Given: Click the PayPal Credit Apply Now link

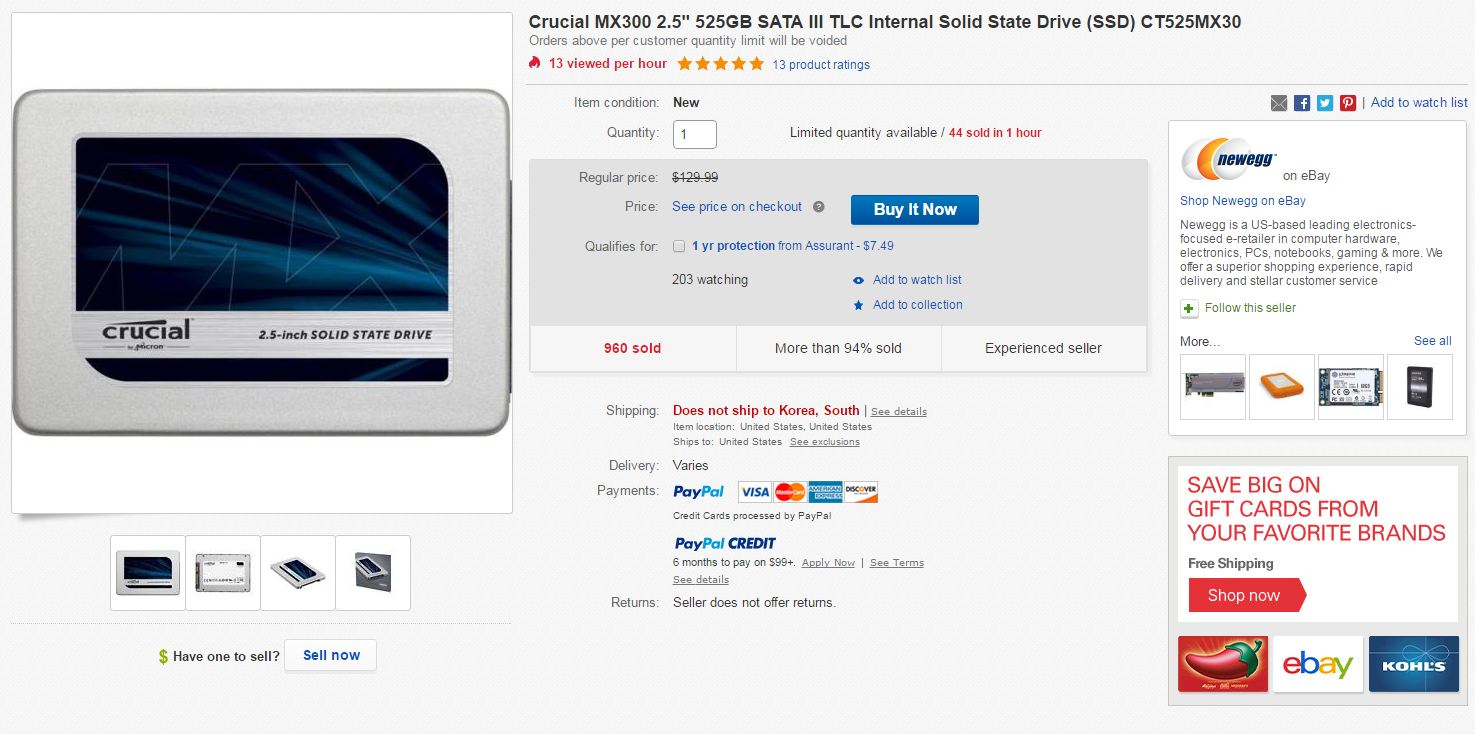Looking at the screenshot, I should [x=829, y=563].
